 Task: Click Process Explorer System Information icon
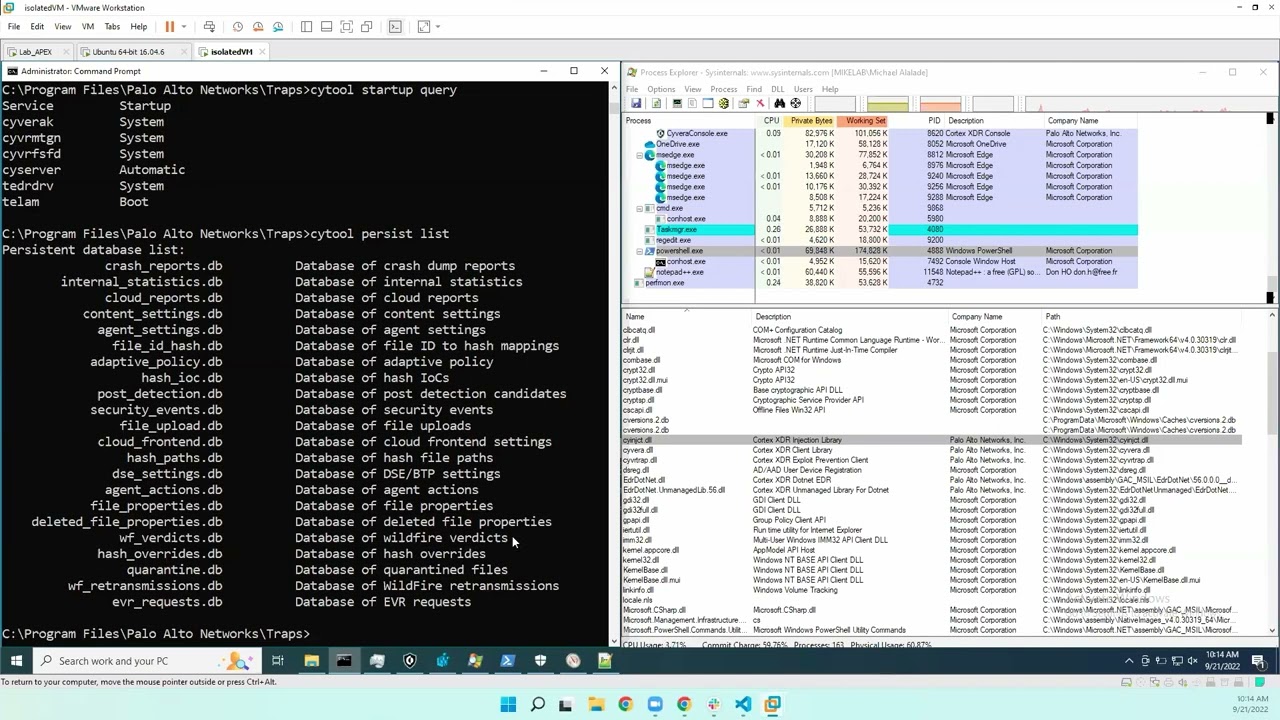tap(677, 104)
